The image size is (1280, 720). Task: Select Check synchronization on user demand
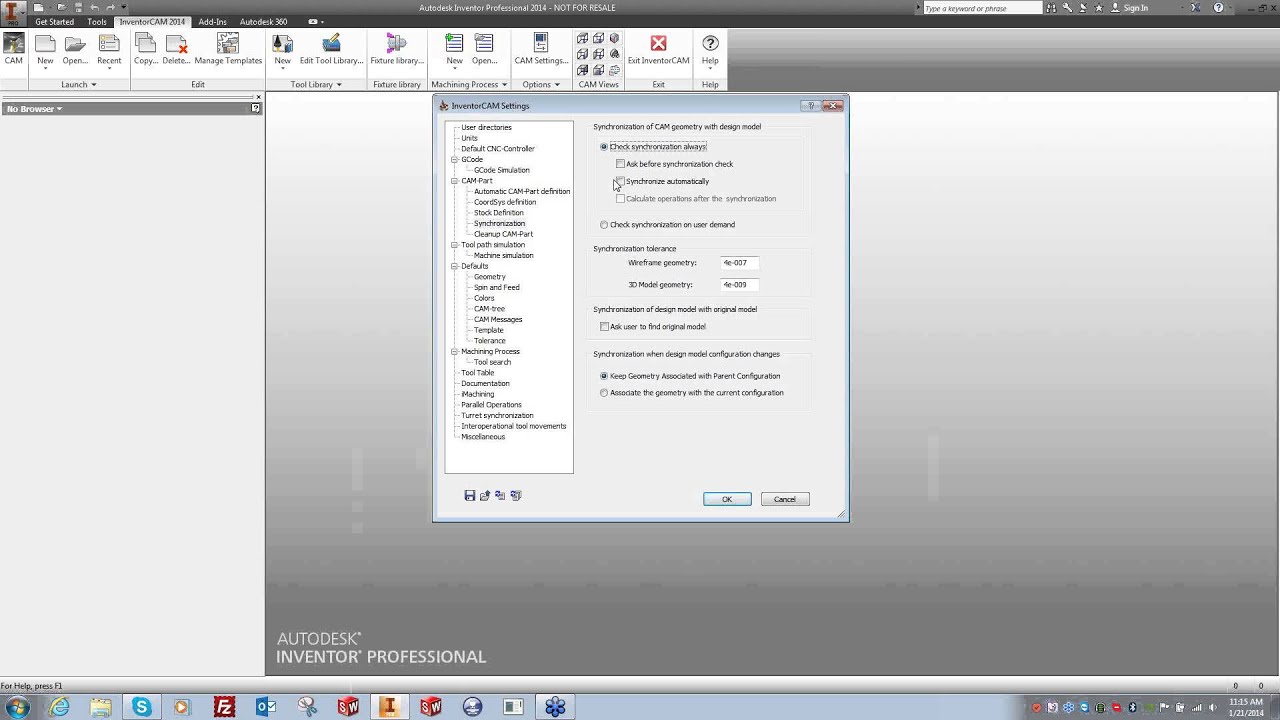[x=604, y=225]
